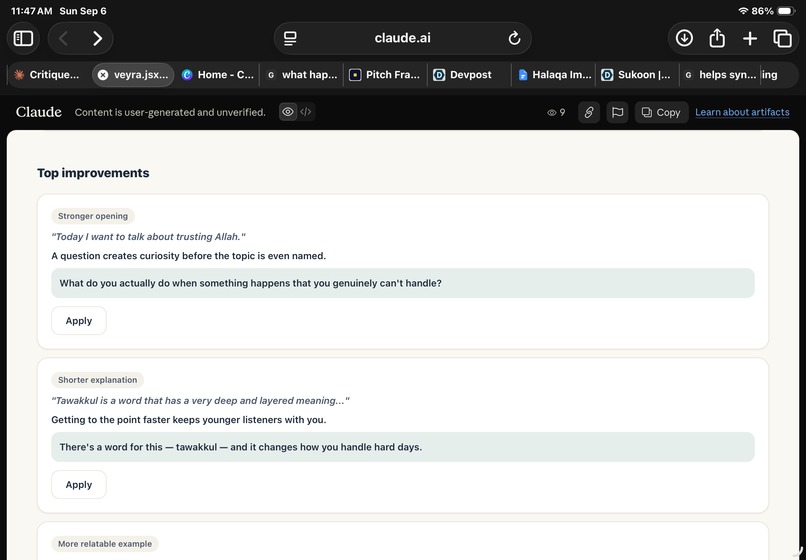Apply the Stronger opening suggestion

click(79, 321)
